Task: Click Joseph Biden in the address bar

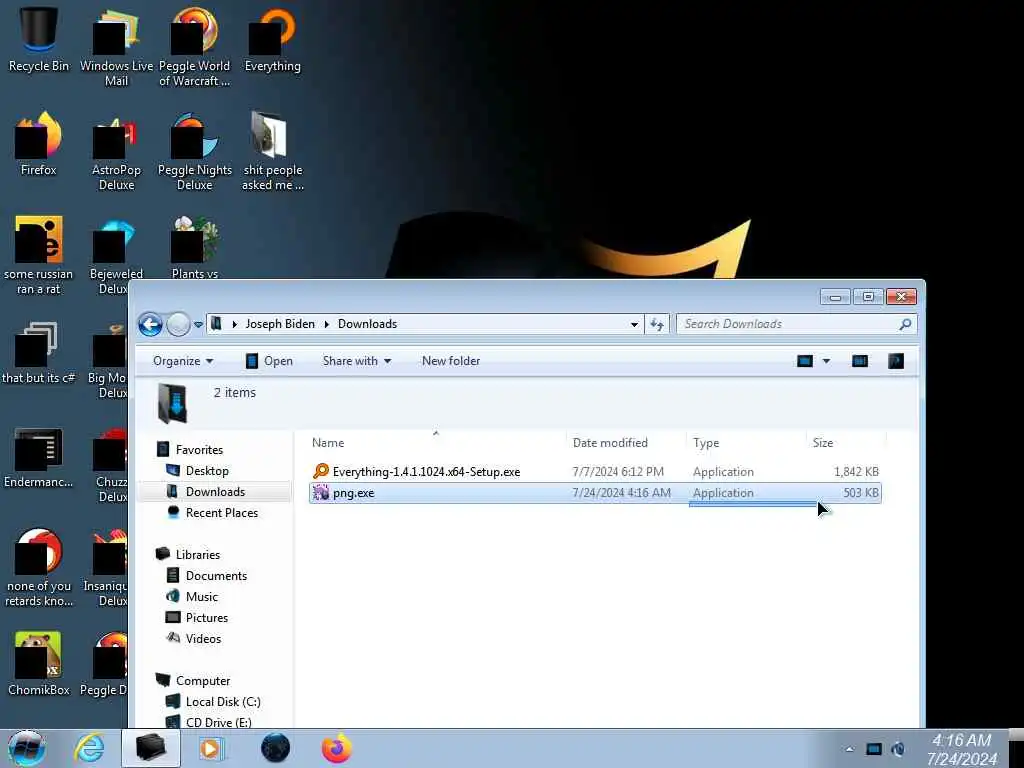Action: [280, 324]
